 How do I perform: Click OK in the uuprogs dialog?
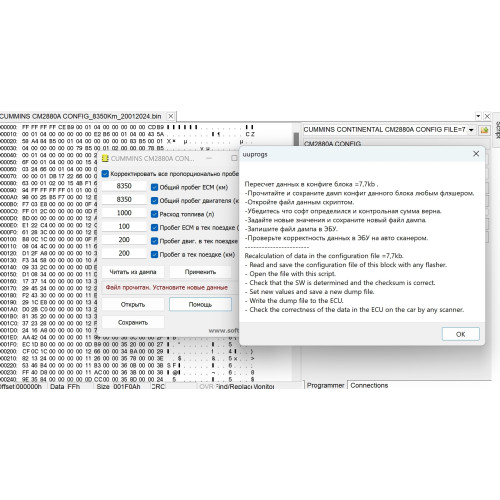[x=460, y=334]
